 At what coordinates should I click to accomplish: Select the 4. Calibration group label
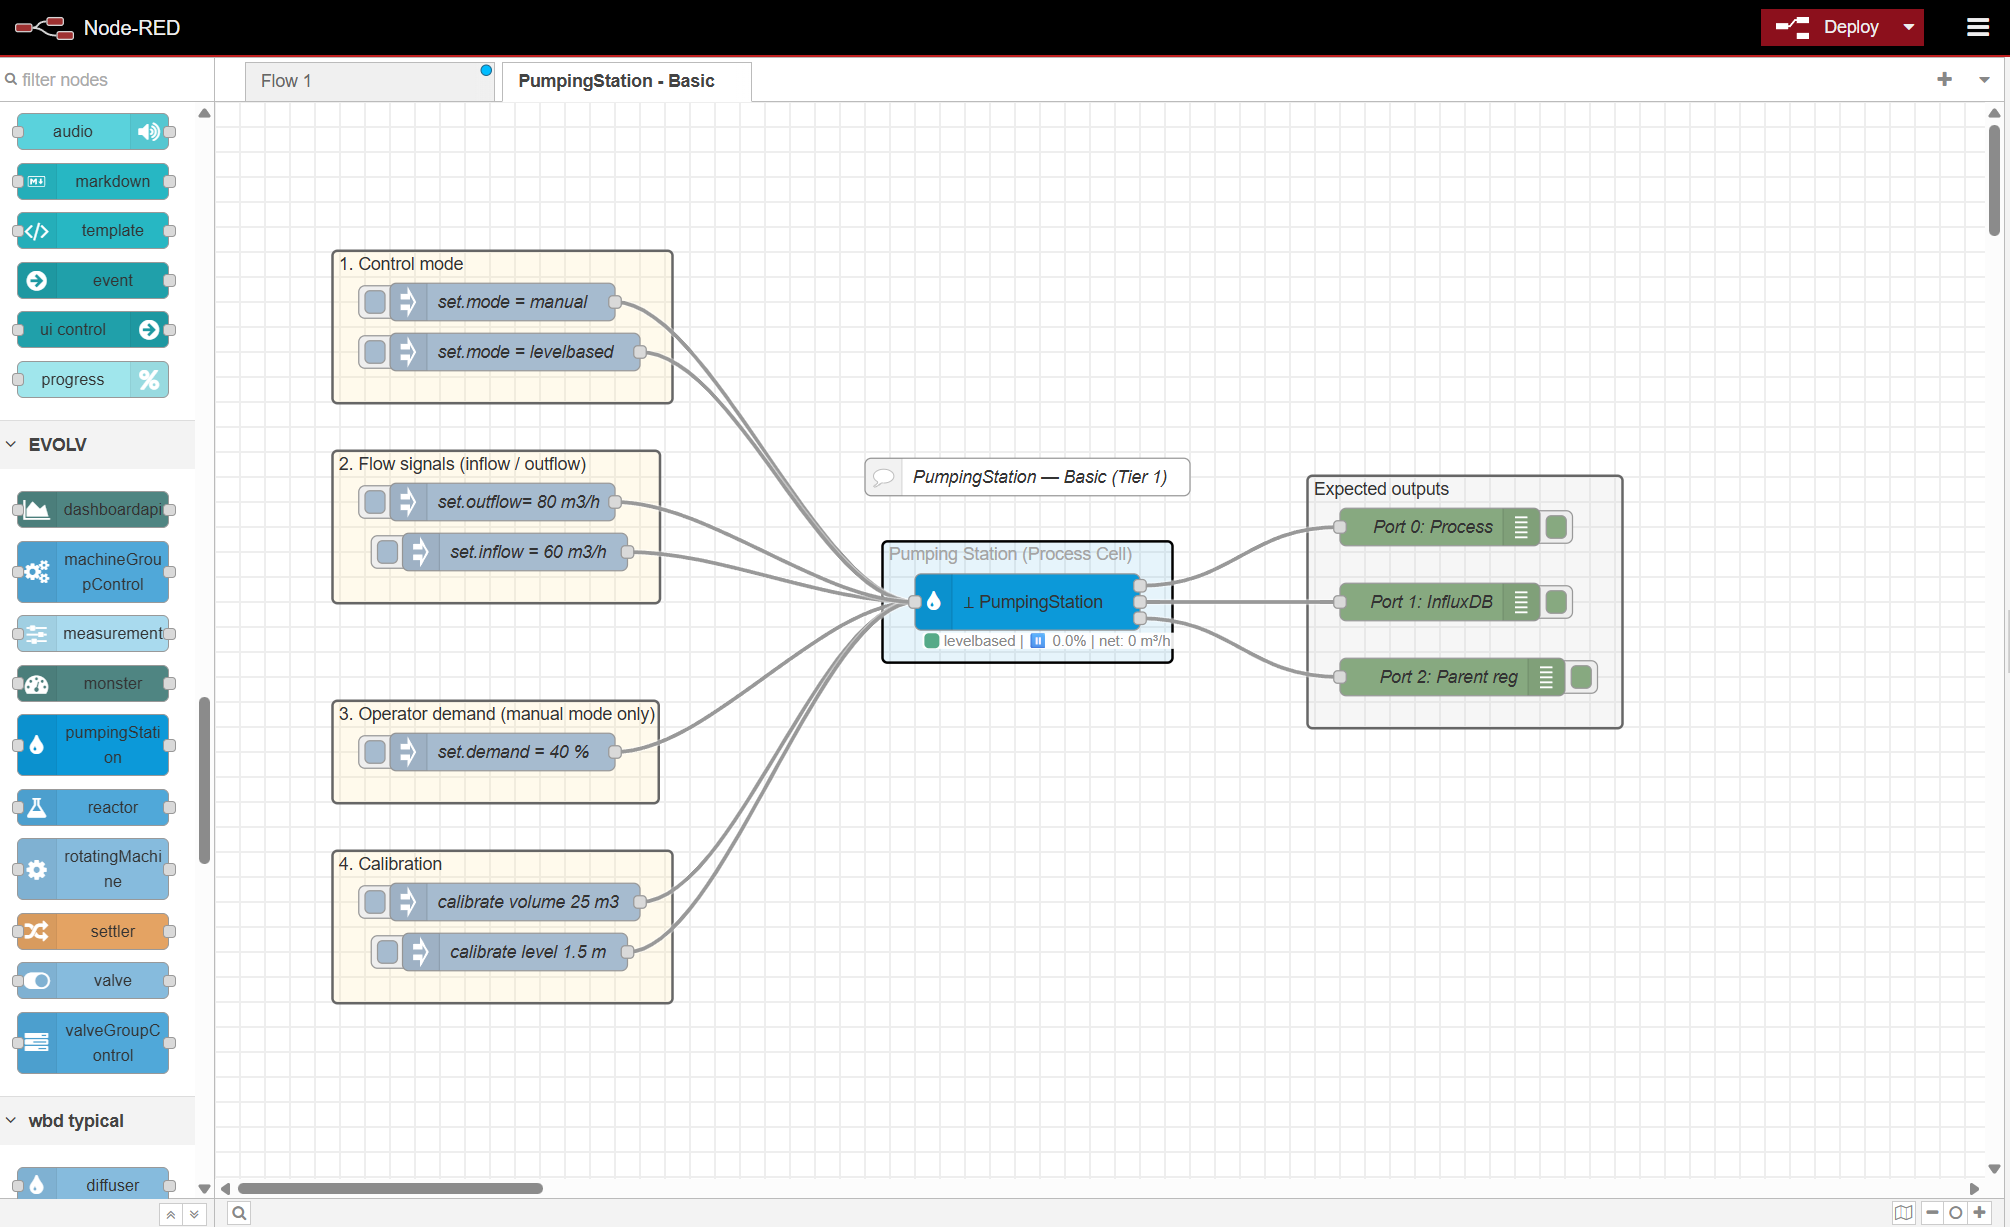pyautogui.click(x=390, y=864)
